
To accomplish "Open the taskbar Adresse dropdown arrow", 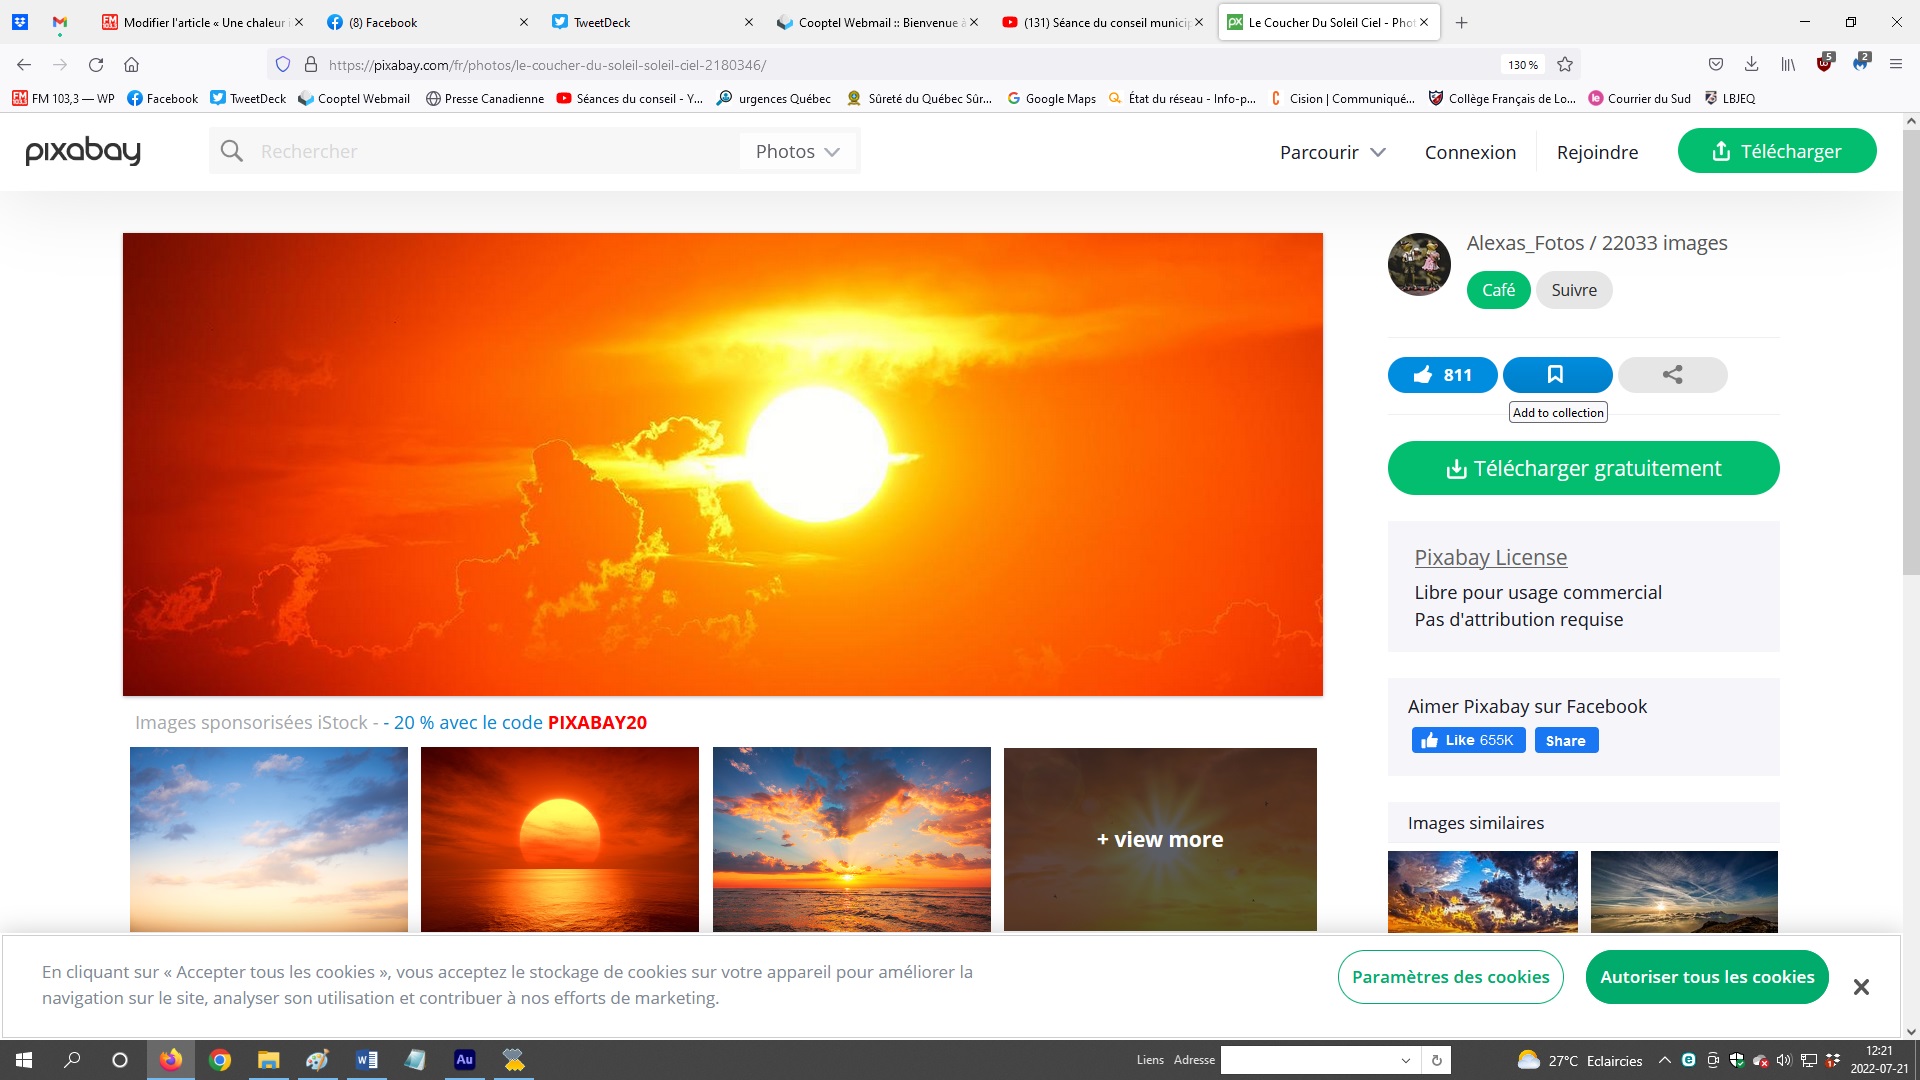I will [x=1405, y=1060].
